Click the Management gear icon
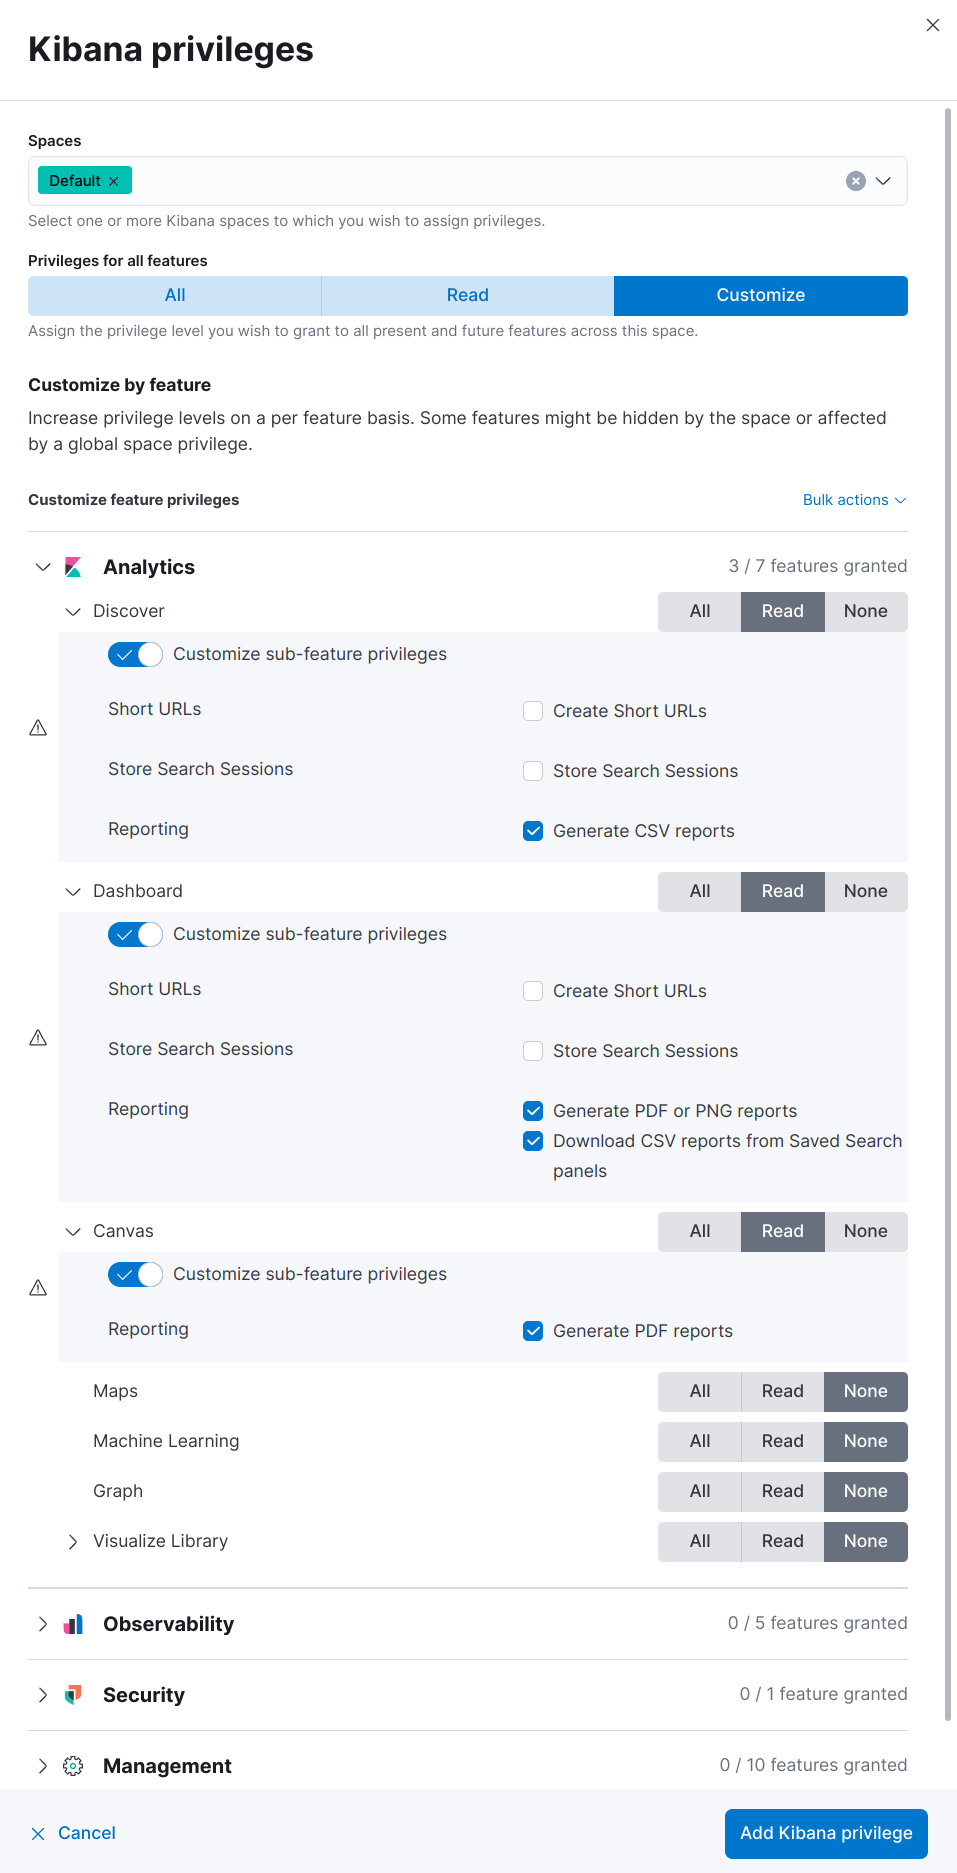Image resolution: width=957 pixels, height=1873 pixels. click(x=73, y=1766)
